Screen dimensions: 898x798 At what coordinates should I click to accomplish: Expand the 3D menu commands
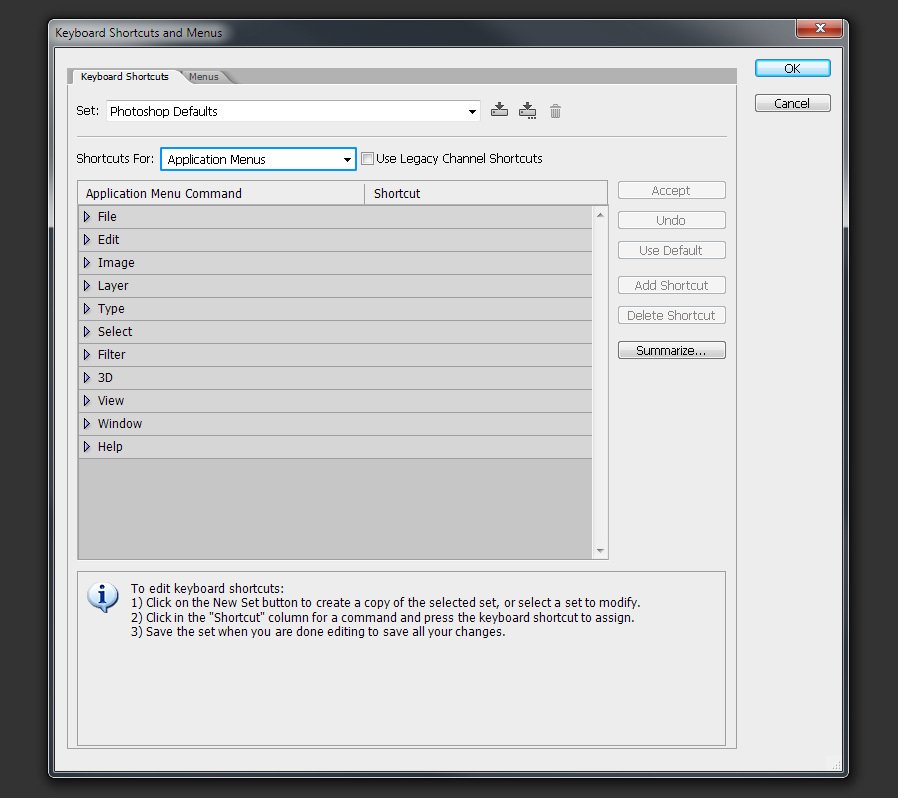point(87,378)
